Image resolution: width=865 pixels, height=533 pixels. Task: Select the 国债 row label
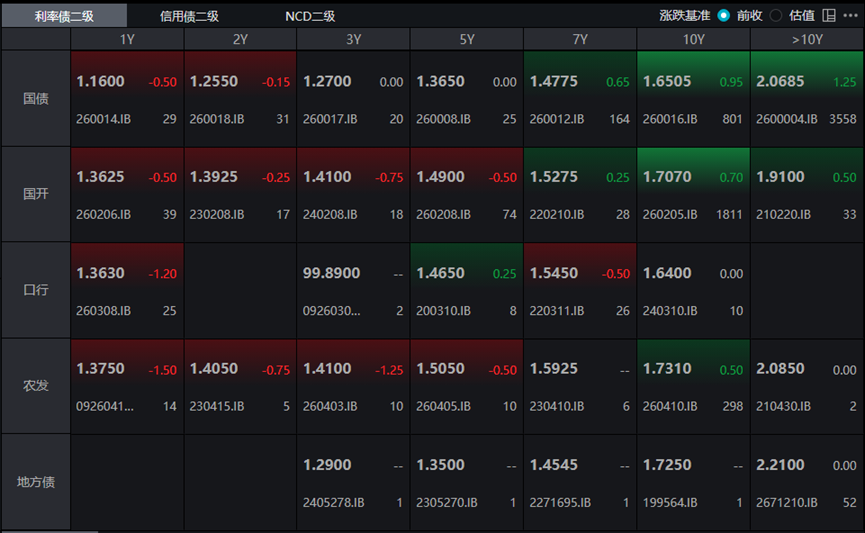(36, 99)
